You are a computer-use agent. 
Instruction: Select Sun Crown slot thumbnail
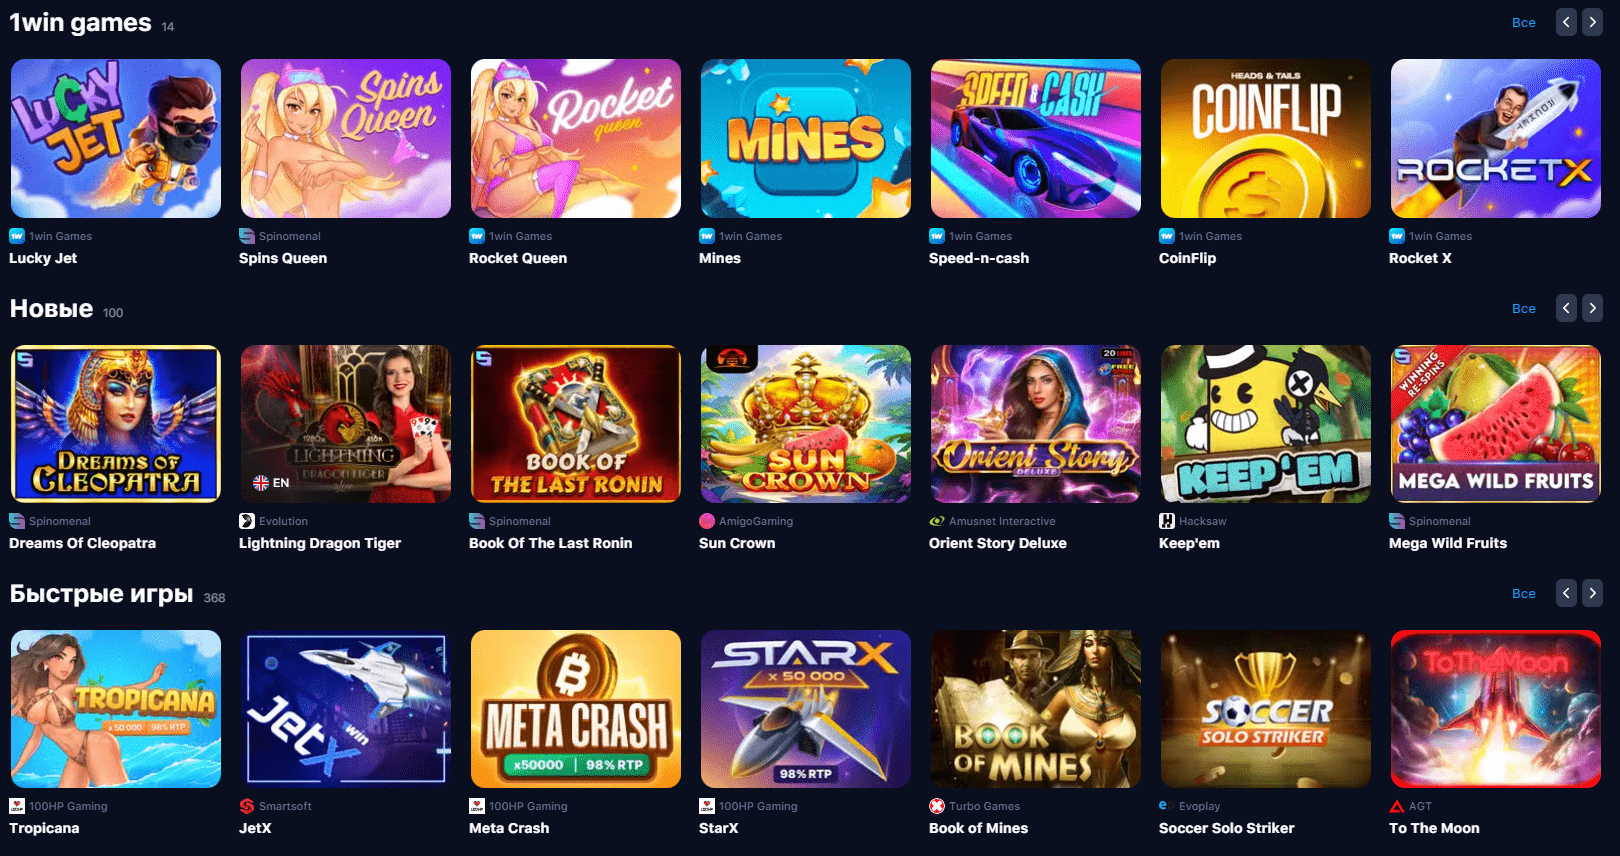[806, 424]
